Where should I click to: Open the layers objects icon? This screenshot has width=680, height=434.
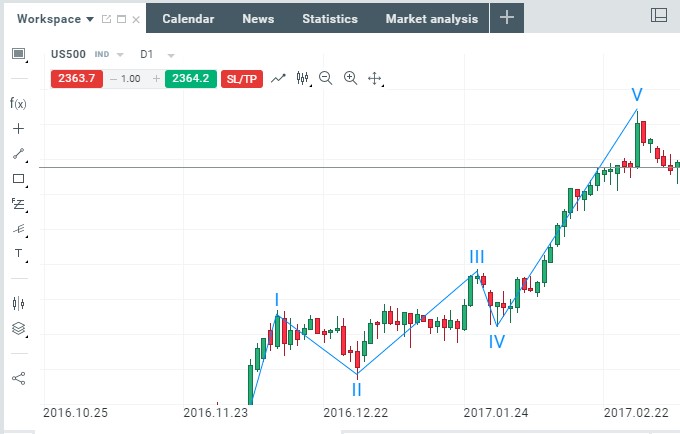[18, 329]
